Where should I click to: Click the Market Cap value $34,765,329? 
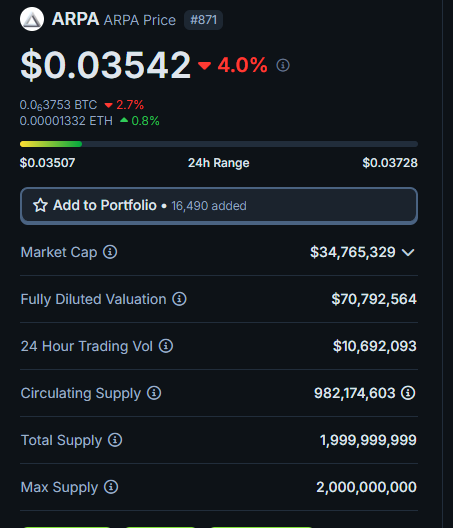353,252
